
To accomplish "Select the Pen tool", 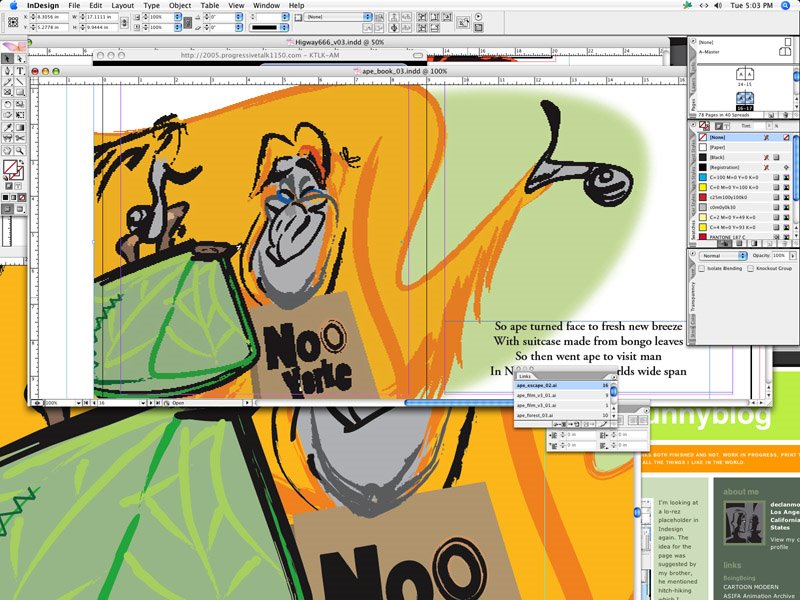I will (x=7, y=70).
